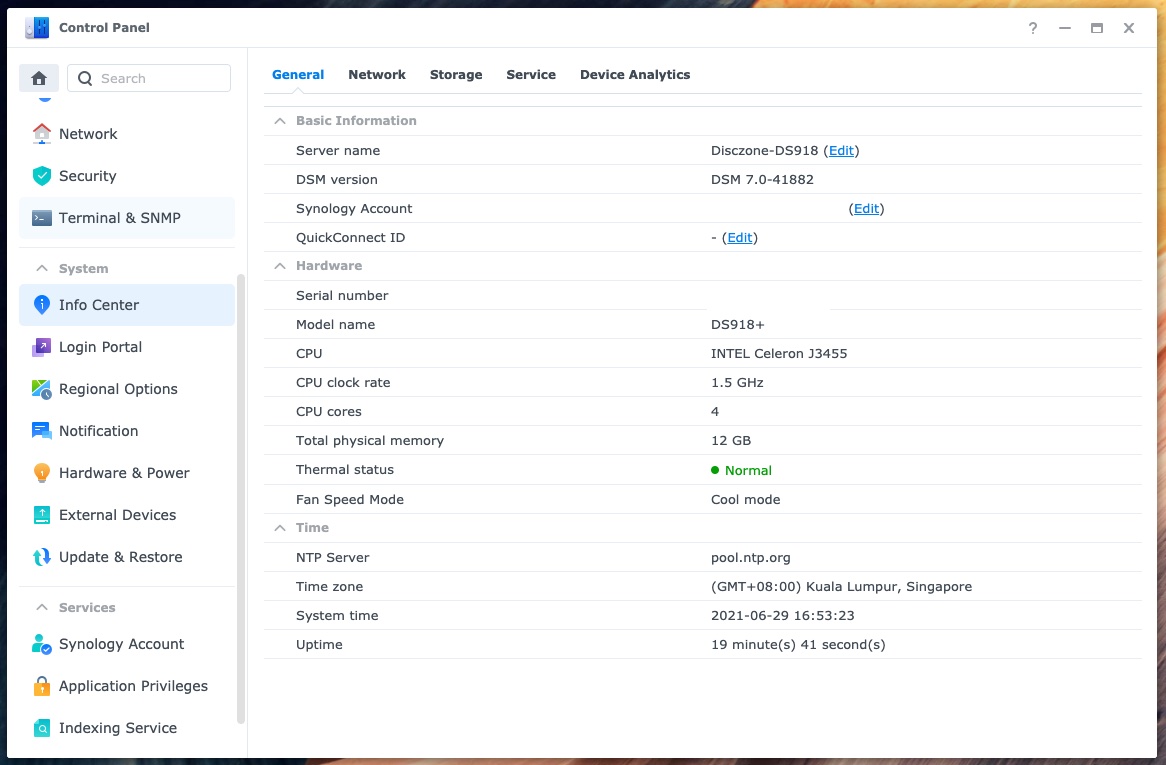Minimize the Control Panel window
The height and width of the screenshot is (765, 1166).
1065,28
